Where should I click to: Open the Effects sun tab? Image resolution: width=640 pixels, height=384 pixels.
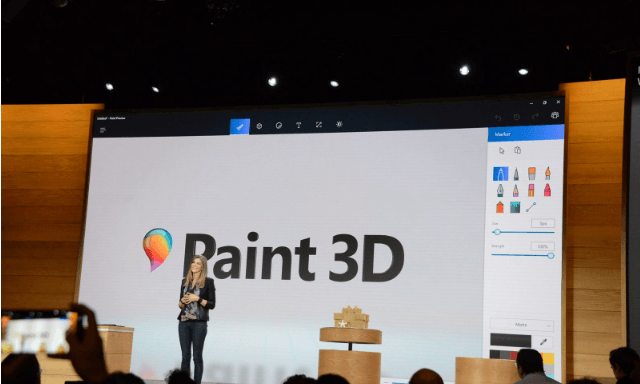click(x=339, y=124)
